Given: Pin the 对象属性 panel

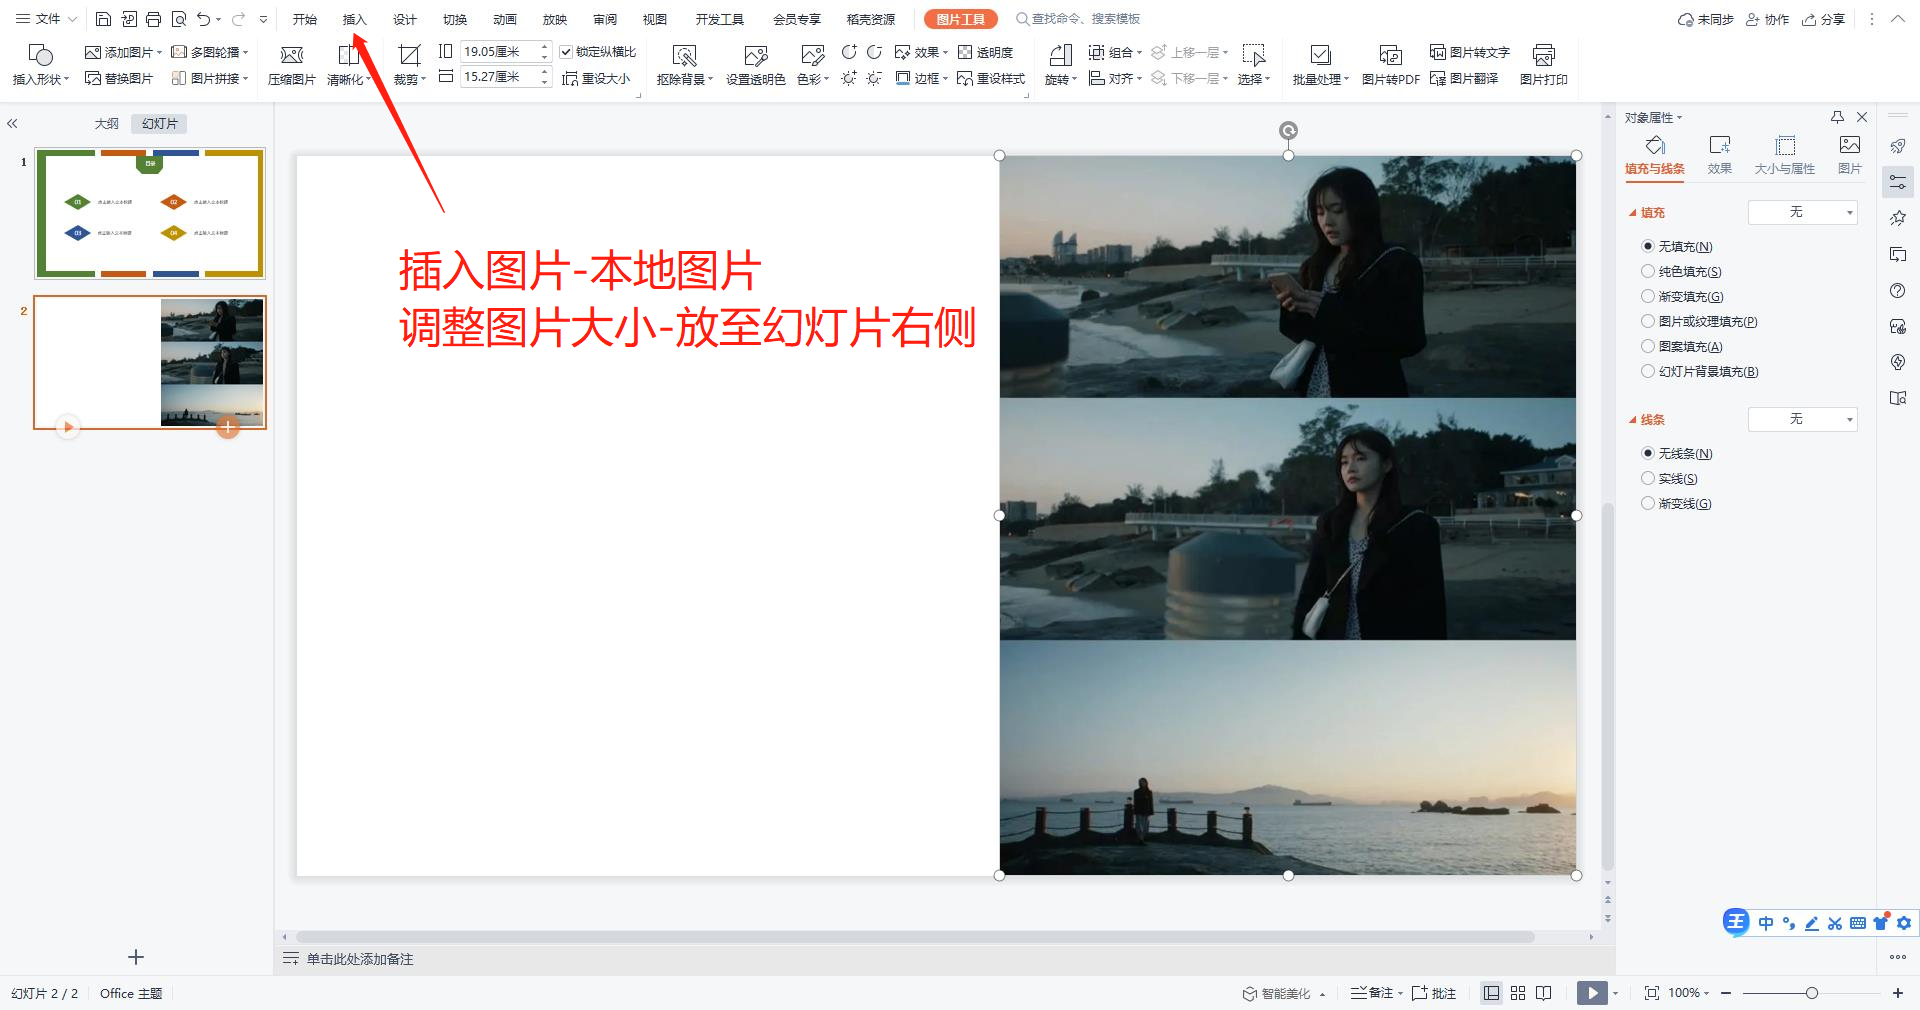Looking at the screenshot, I should [x=1837, y=117].
